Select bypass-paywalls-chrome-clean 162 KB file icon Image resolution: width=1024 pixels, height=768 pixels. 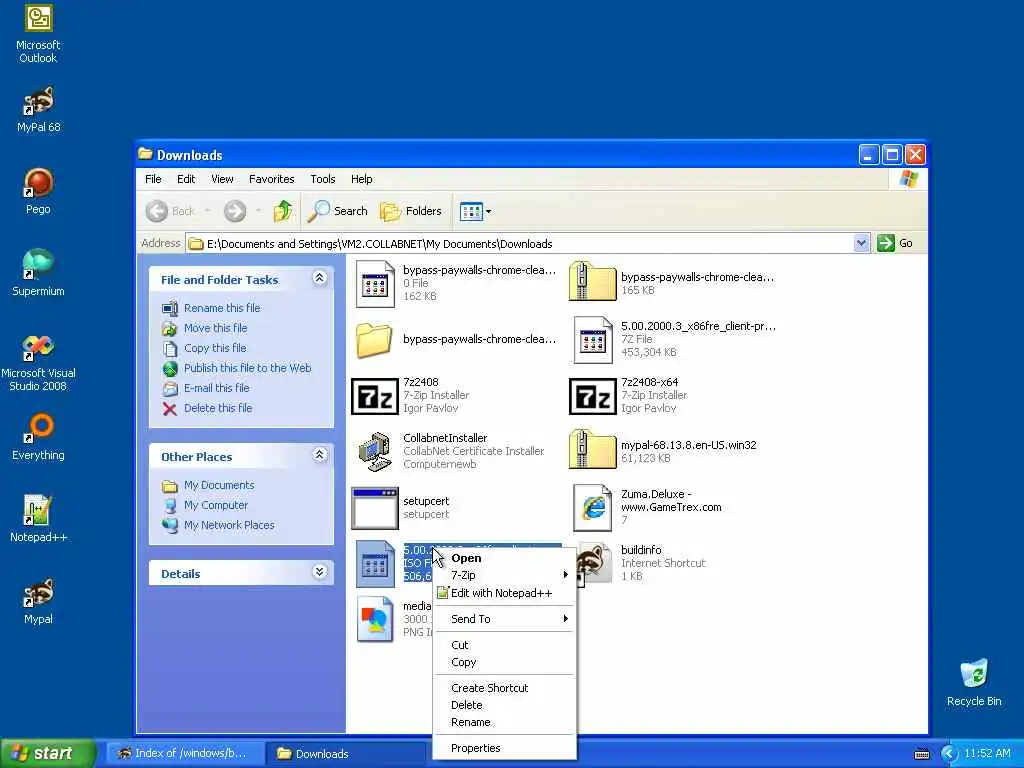pyautogui.click(x=376, y=283)
